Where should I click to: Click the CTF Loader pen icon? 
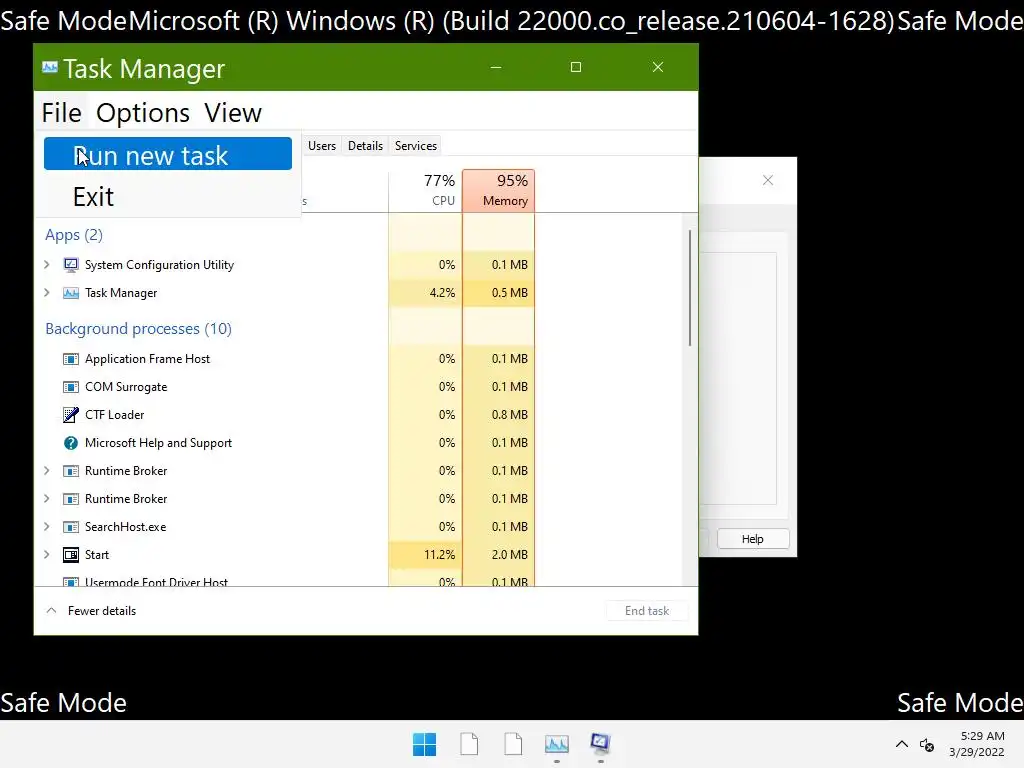pyautogui.click(x=71, y=415)
